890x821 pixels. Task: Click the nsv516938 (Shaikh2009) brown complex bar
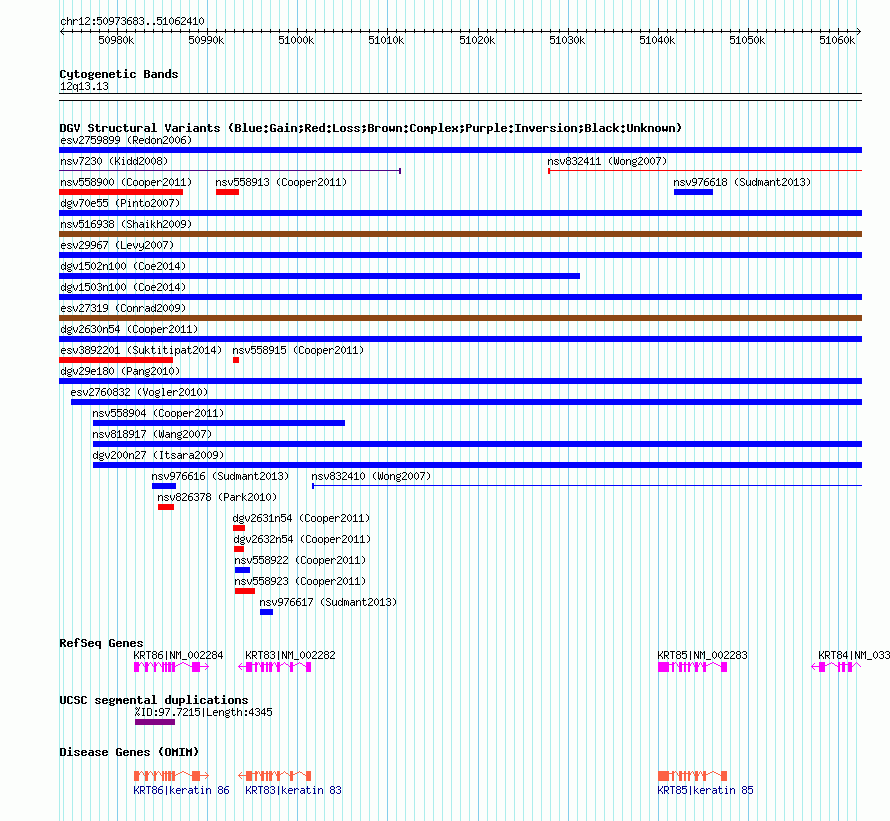click(460, 234)
